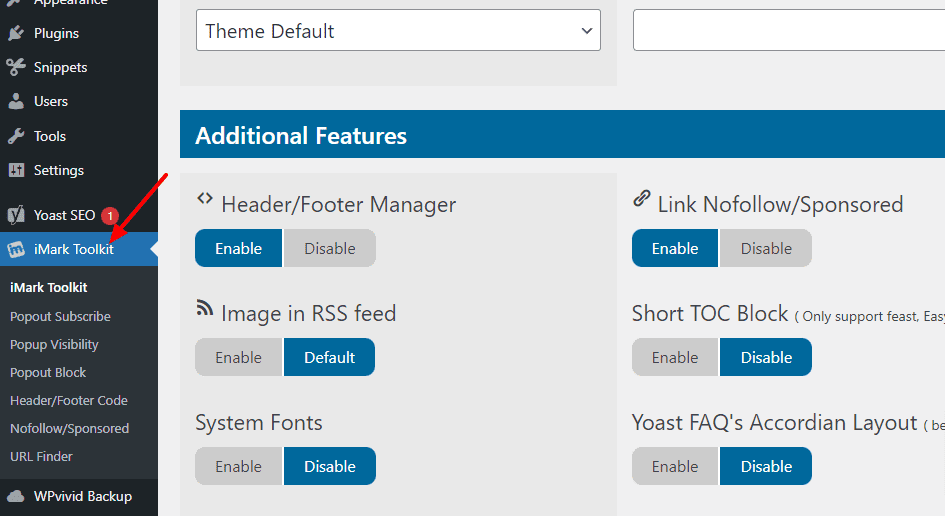945x516 pixels.
Task: Enable System Fonts
Action: click(x=239, y=467)
